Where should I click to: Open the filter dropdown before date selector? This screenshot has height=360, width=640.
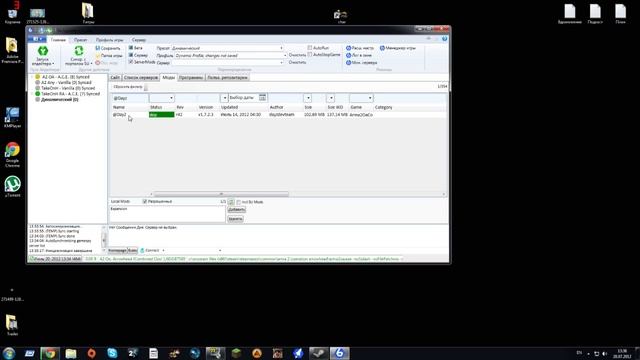(224, 98)
